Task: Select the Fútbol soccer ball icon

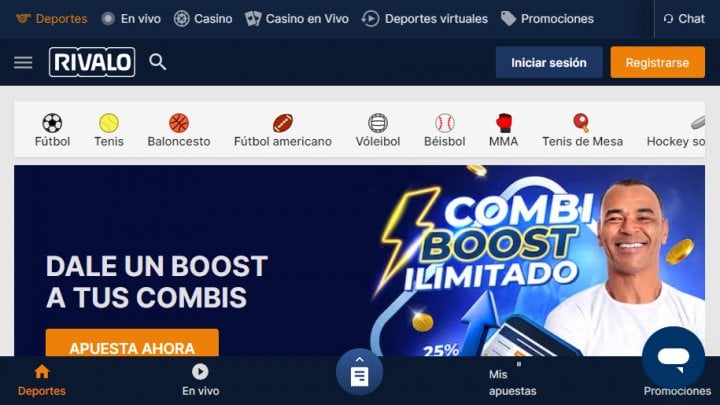Action: click(x=52, y=123)
